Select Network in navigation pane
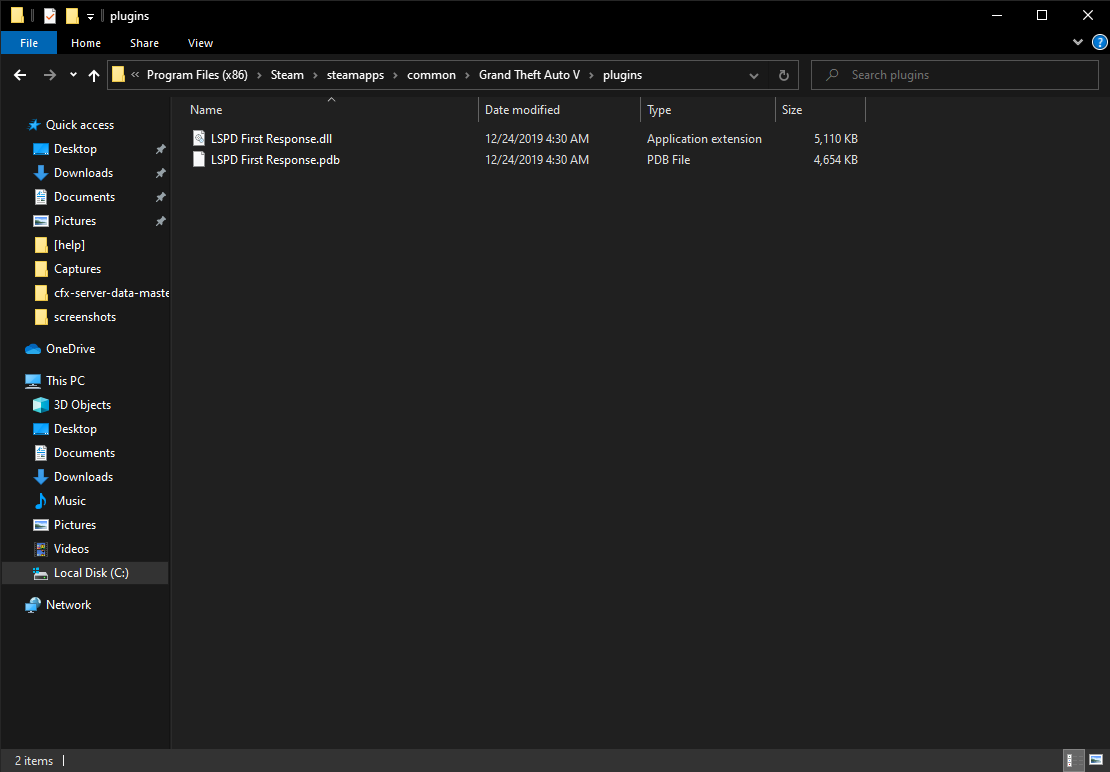The width and height of the screenshot is (1110, 772). coord(68,605)
